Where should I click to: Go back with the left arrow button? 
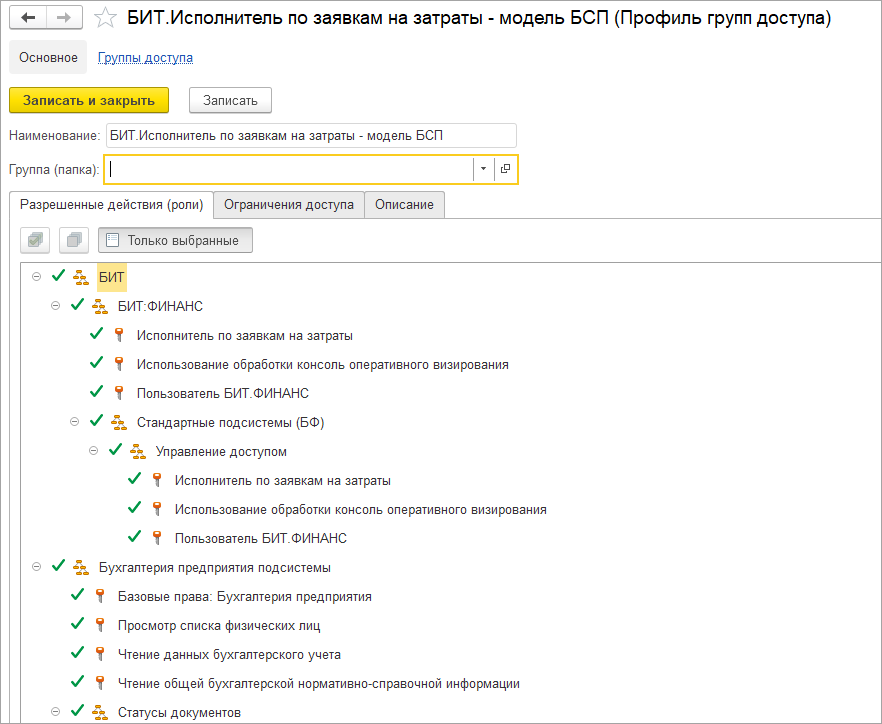coord(28,18)
